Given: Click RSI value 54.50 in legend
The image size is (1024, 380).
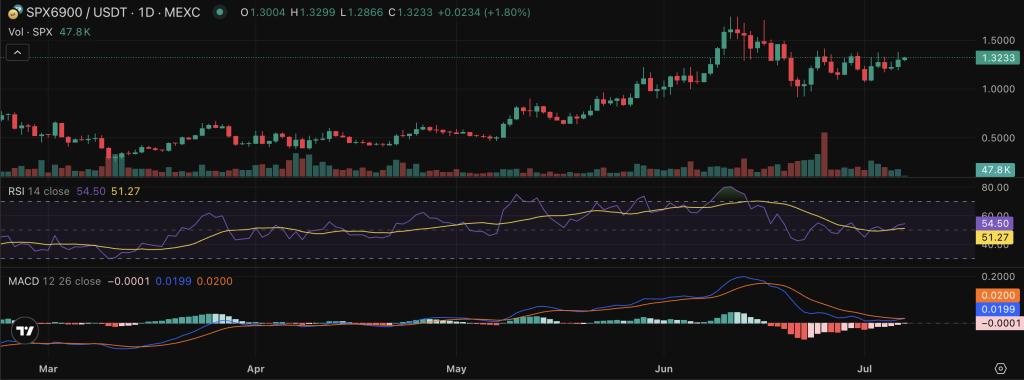Looking at the screenshot, I should 91,191.
